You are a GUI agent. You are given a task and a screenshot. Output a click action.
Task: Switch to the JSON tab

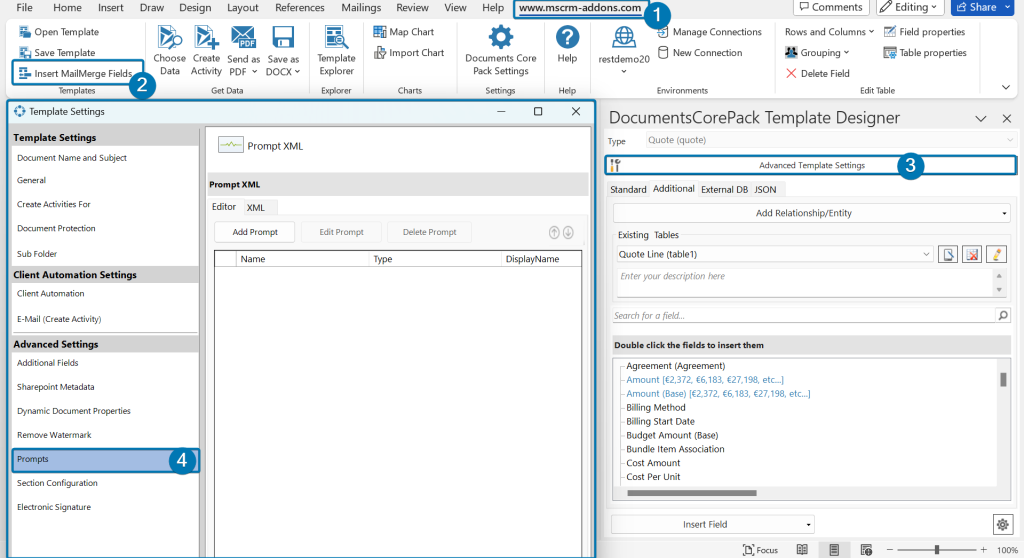[765, 189]
